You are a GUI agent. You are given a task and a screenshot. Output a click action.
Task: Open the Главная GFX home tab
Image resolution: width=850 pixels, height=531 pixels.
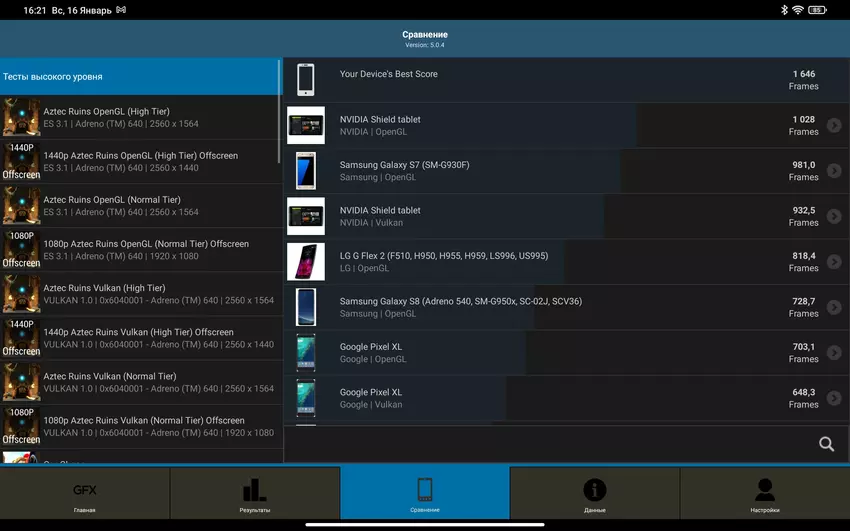point(85,494)
